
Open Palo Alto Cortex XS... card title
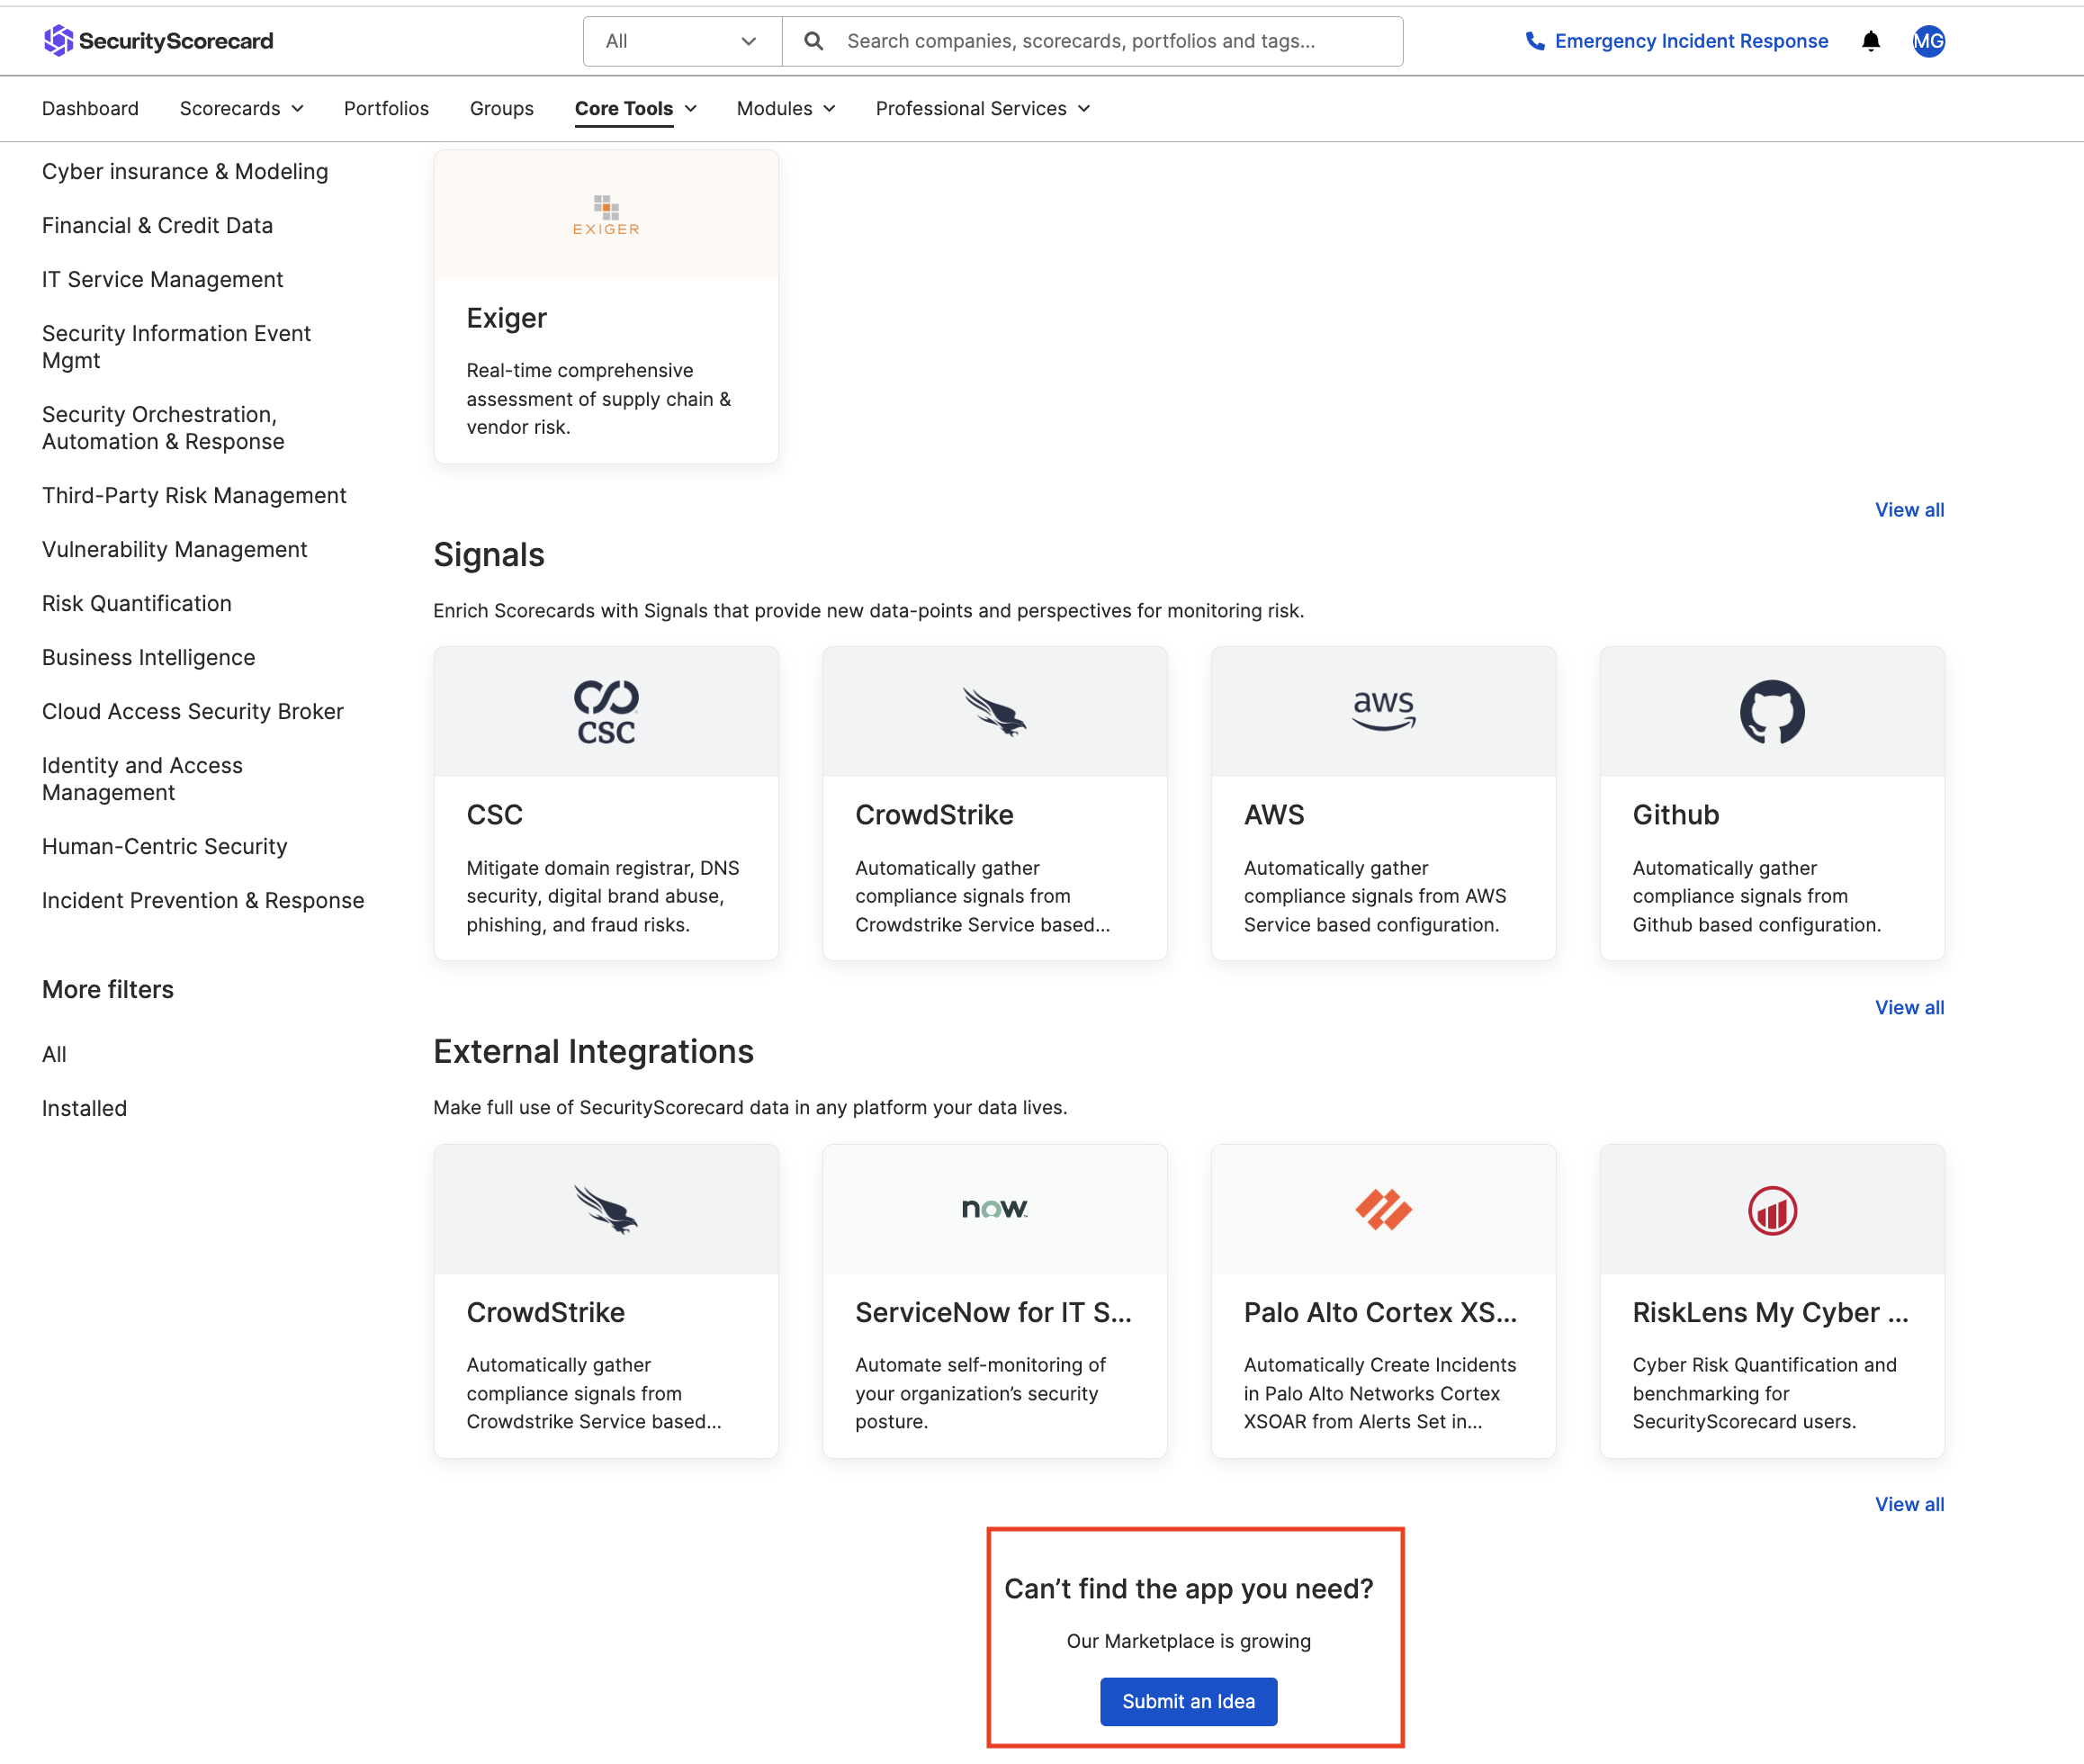(x=1380, y=1312)
